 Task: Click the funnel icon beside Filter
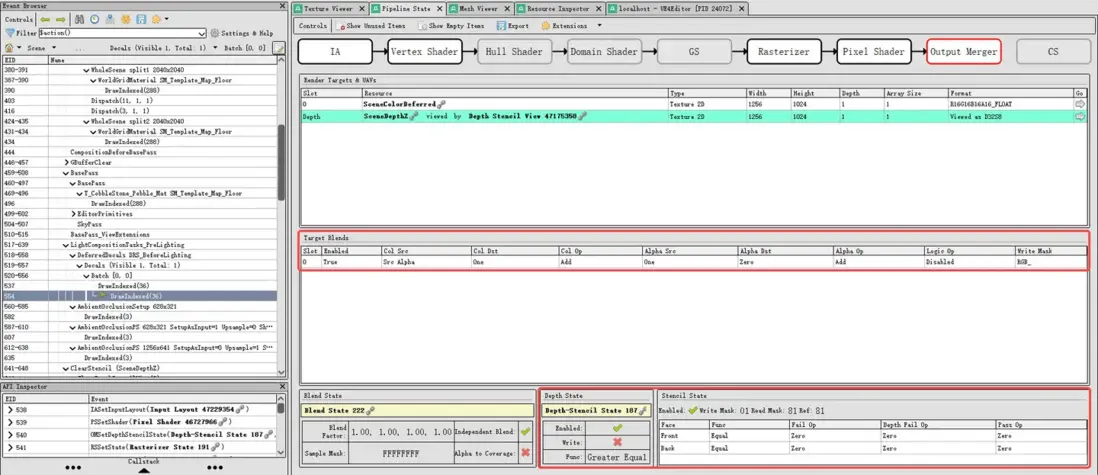coord(9,33)
